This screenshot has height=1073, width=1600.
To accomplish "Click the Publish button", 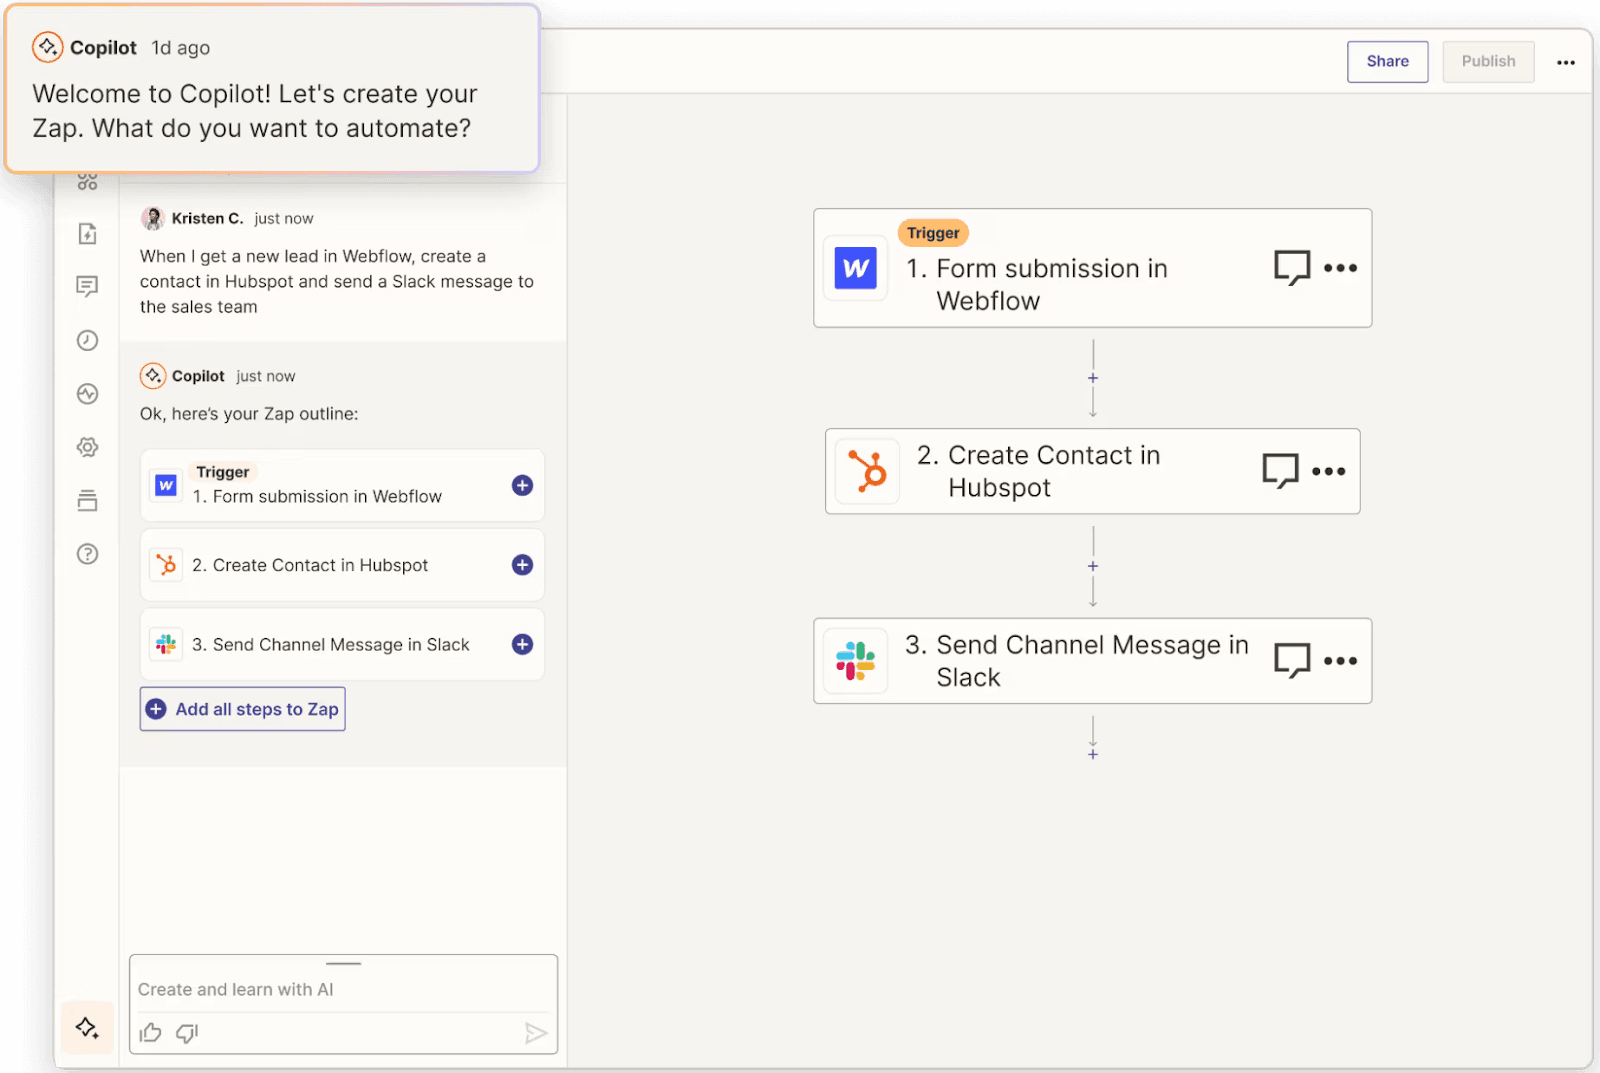I will tap(1488, 61).
